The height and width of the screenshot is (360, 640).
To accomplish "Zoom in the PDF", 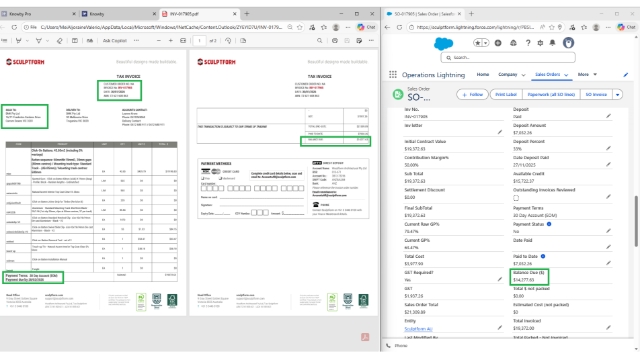I will pyautogui.click(x=171, y=41).
